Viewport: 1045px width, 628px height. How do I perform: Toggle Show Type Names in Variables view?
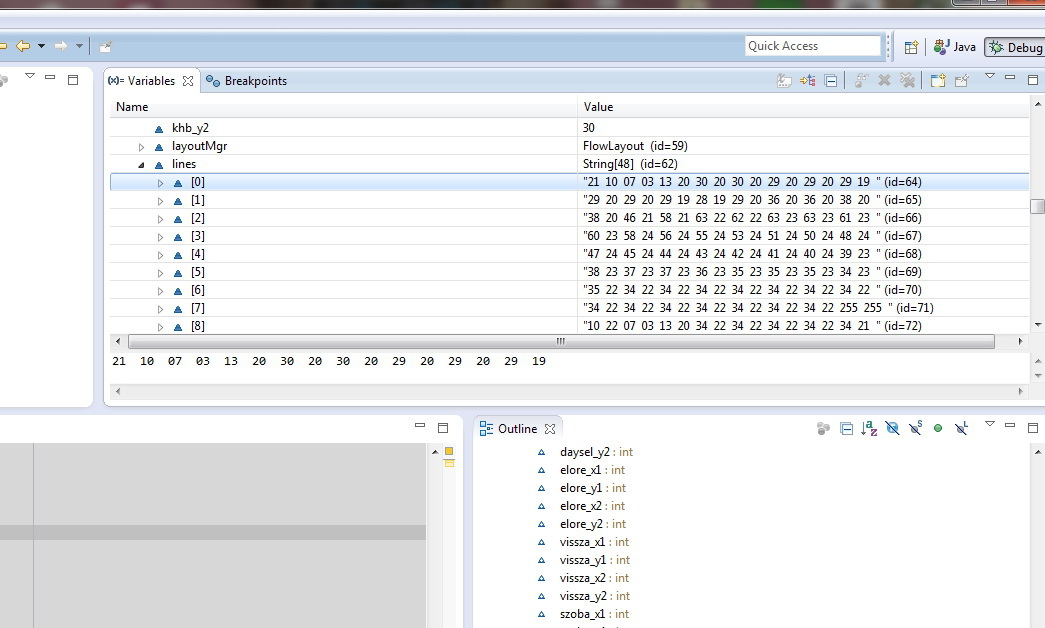tap(784, 81)
